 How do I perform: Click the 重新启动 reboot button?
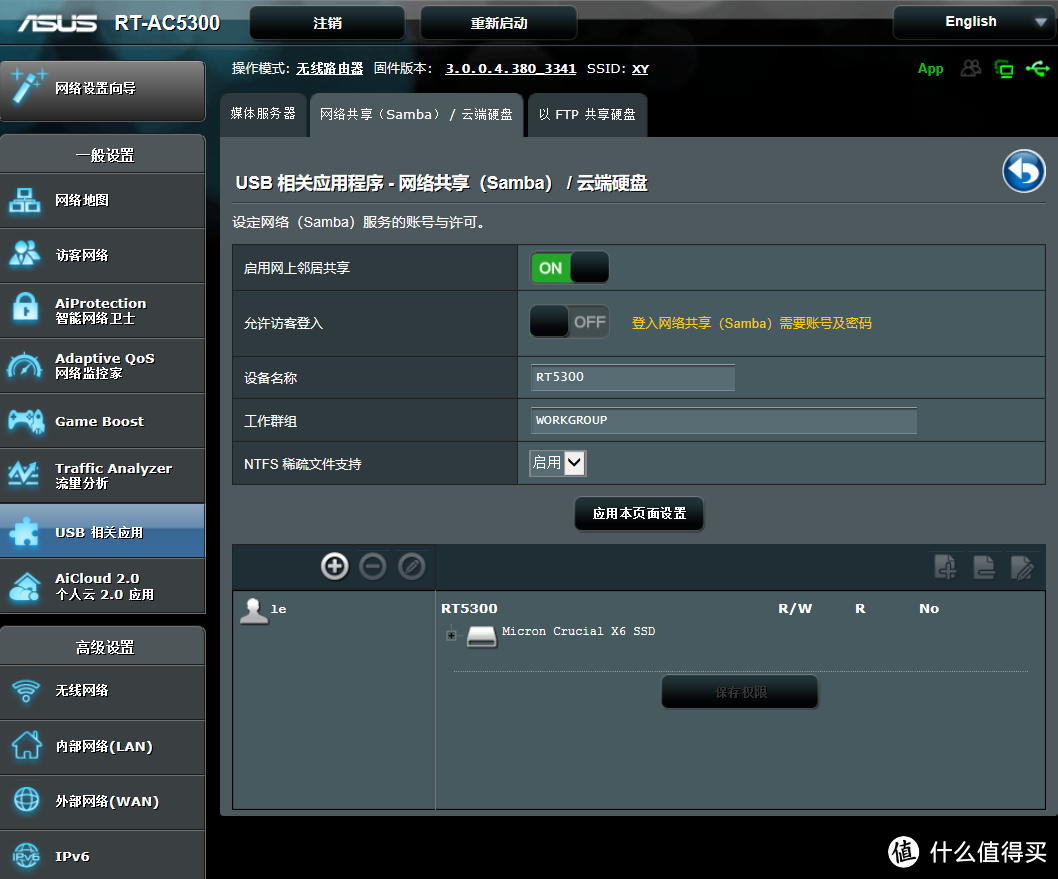(x=499, y=23)
